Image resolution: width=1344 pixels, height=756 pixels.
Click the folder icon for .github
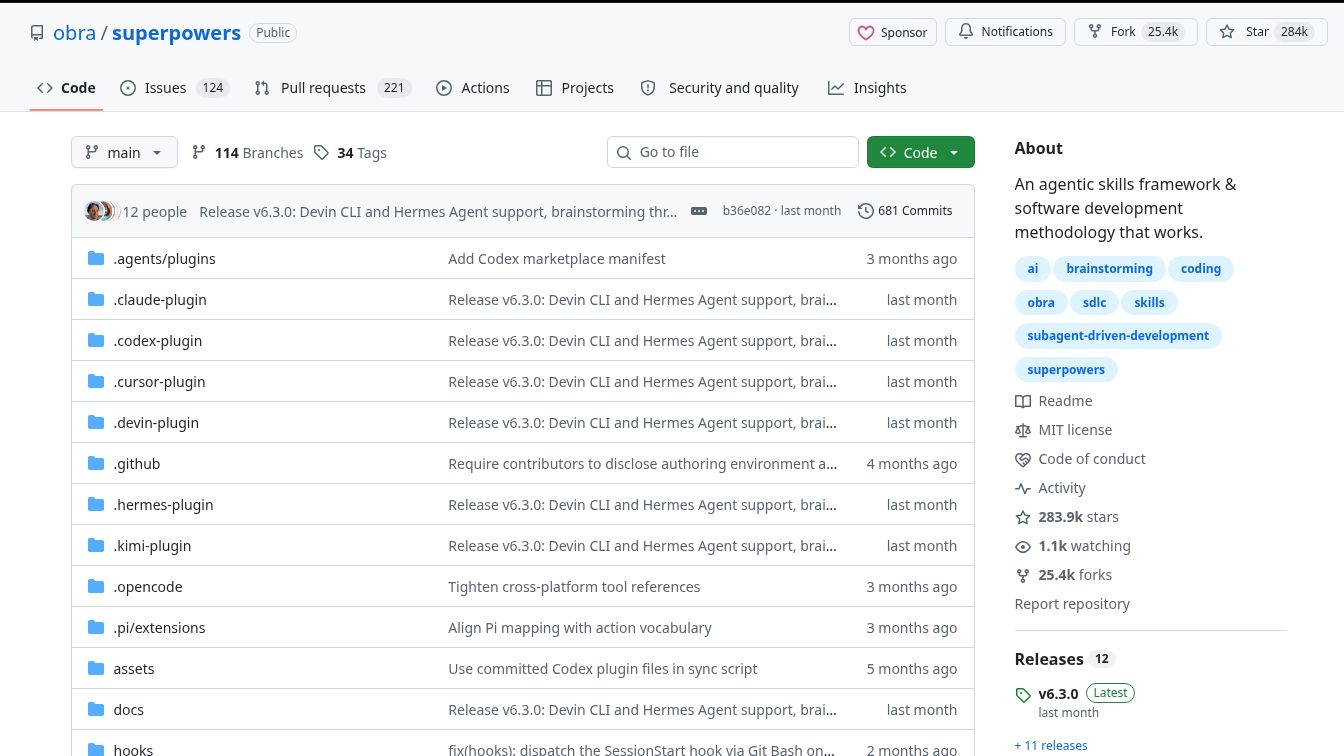pos(96,464)
